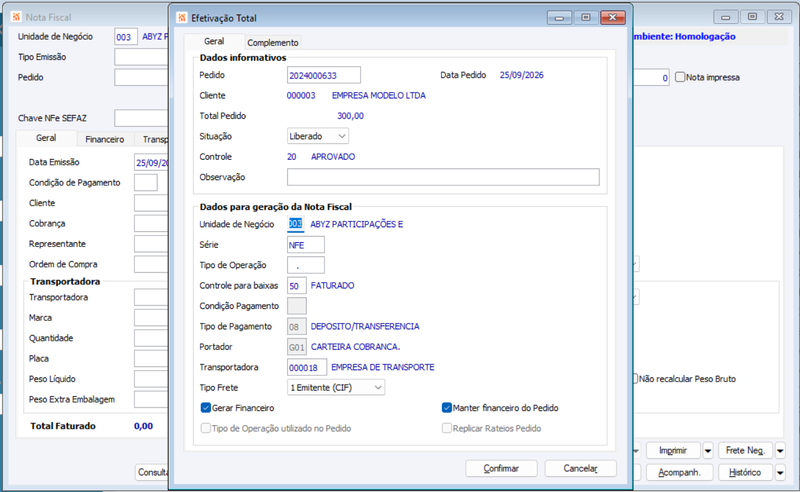Click the DEPOSITO/TRANSFERENCIA text
Image resolution: width=800 pixels, height=492 pixels.
click(x=365, y=326)
